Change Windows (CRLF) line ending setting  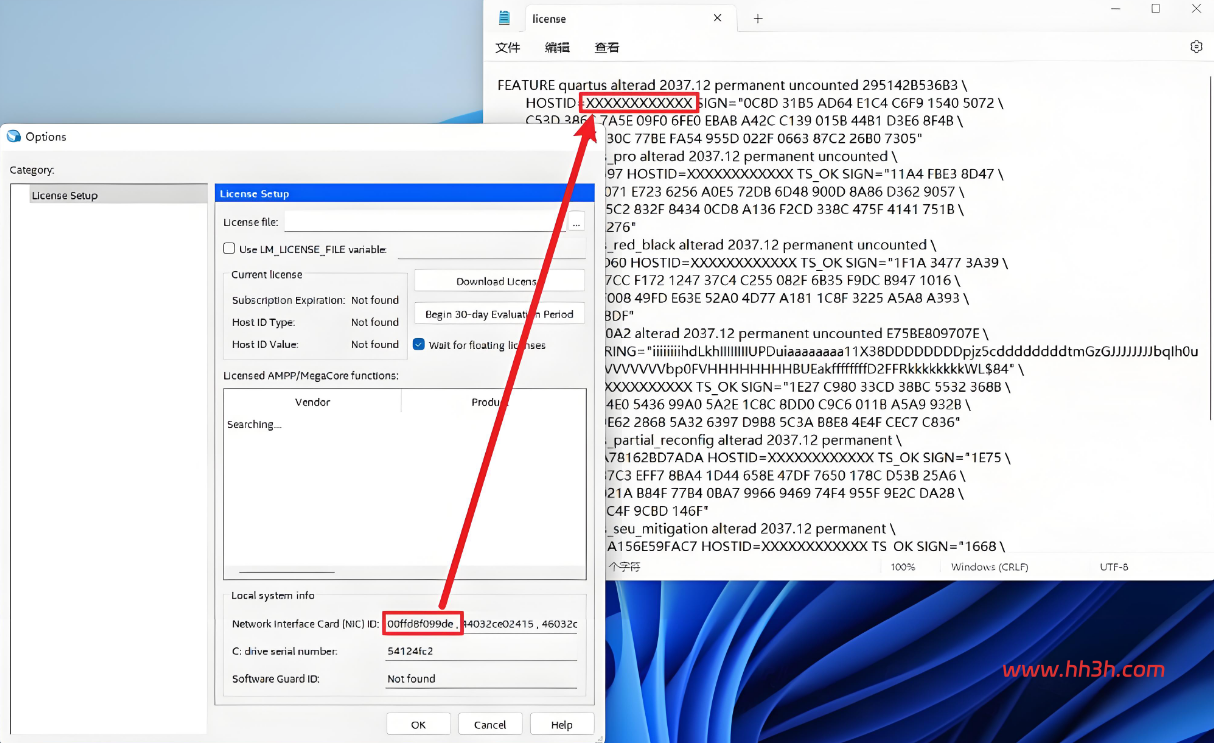click(x=988, y=567)
